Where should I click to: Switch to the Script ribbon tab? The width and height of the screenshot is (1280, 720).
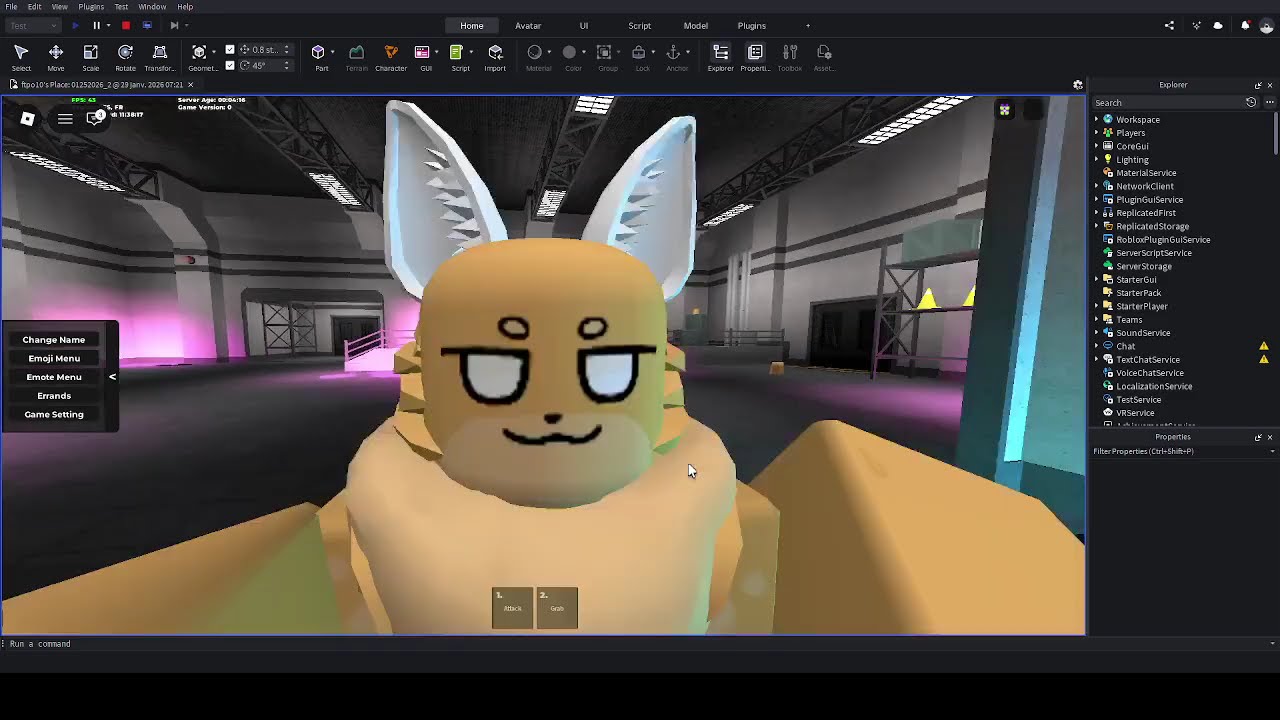(x=639, y=25)
